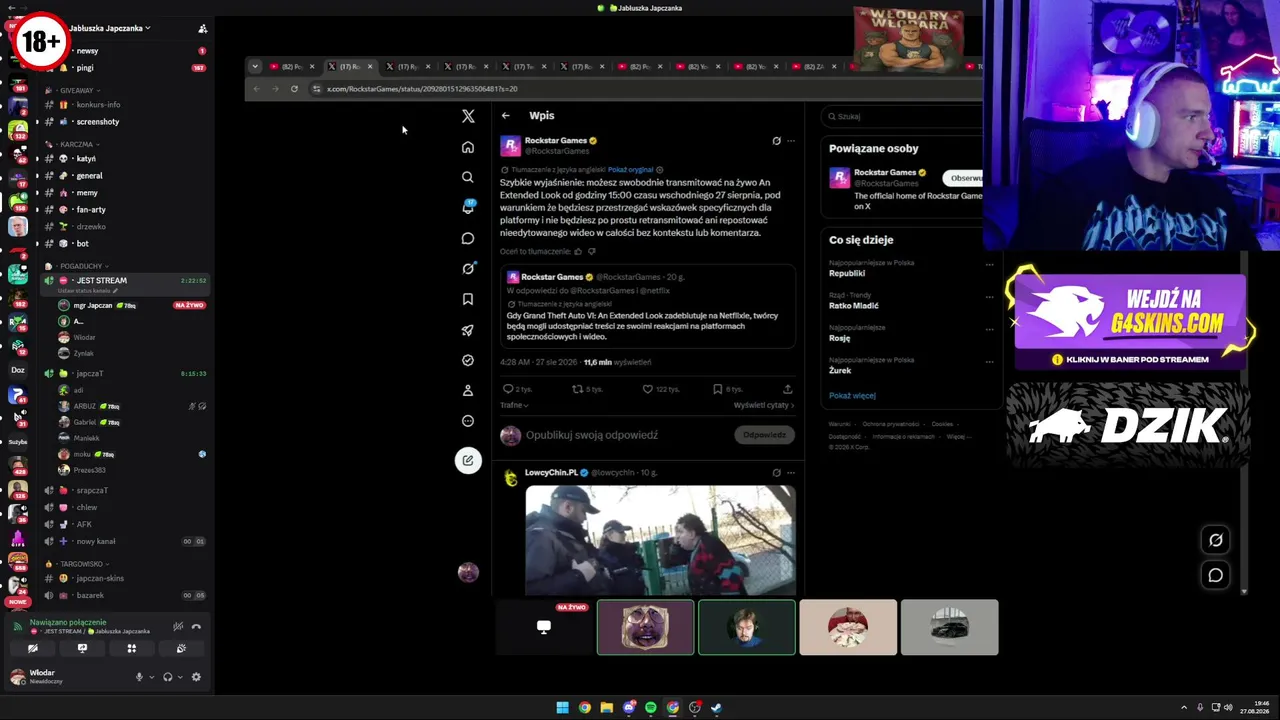Expand the 'Trafne' replies sort dropdown
Screen dimensions: 1280x720
pyautogui.click(x=514, y=405)
